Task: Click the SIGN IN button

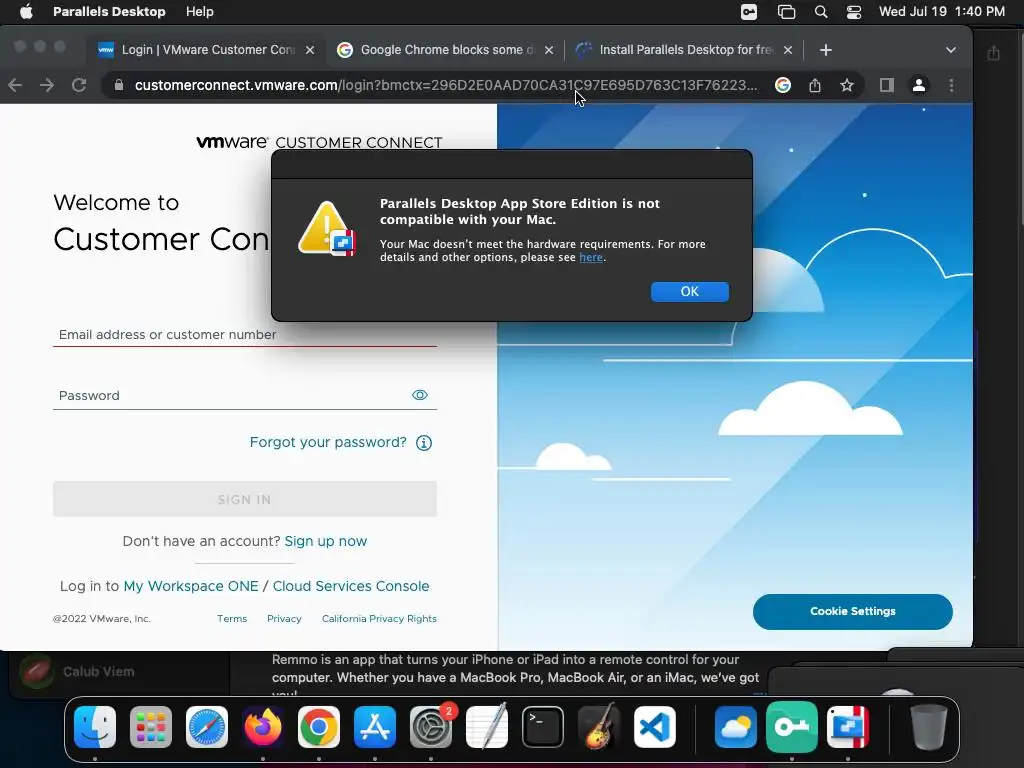Action: [x=245, y=499]
